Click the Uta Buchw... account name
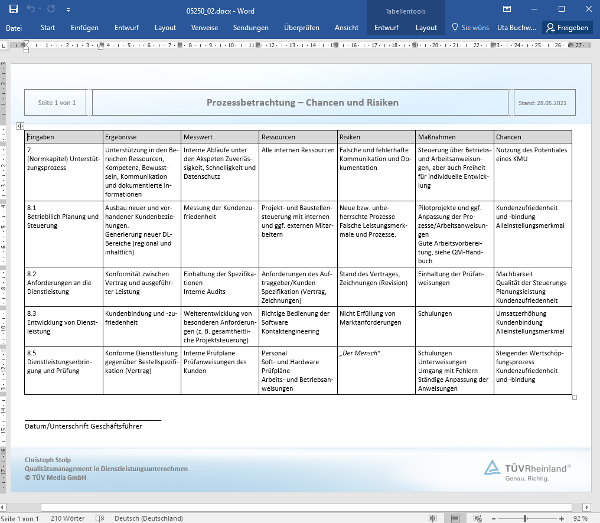Viewport: 600px width, 523px height. (514, 28)
